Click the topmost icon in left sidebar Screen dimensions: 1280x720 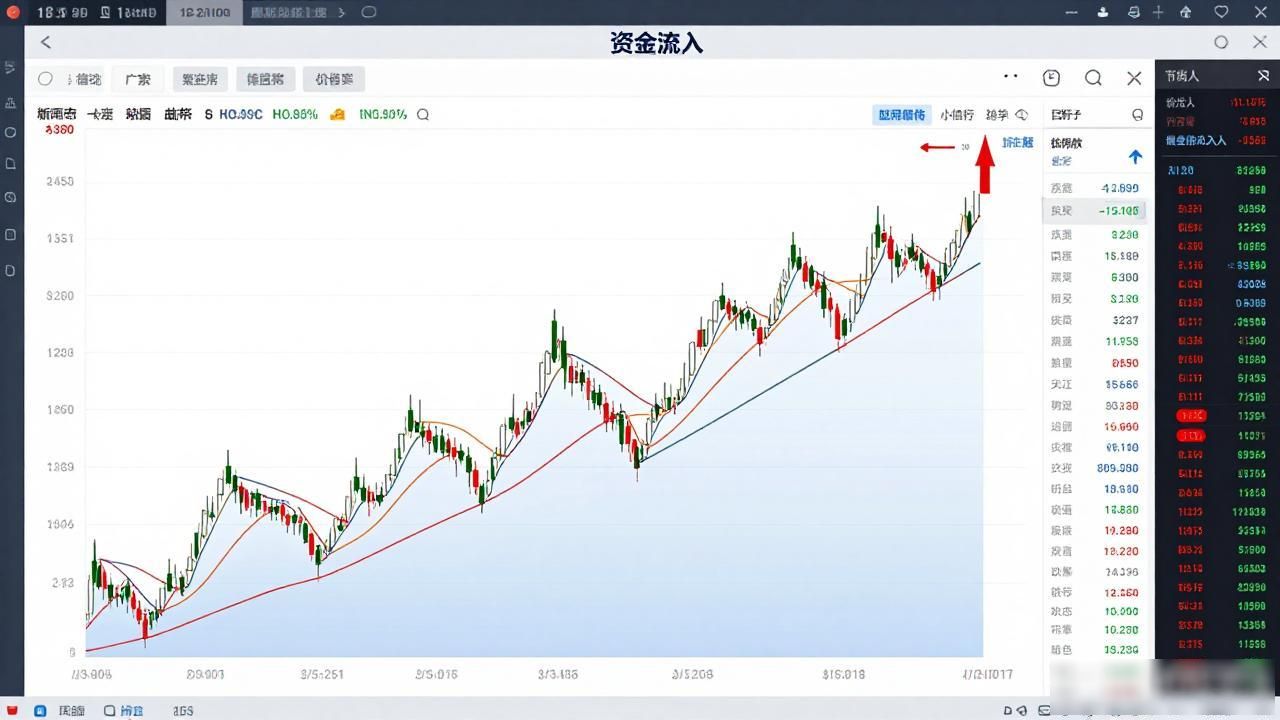point(11,67)
